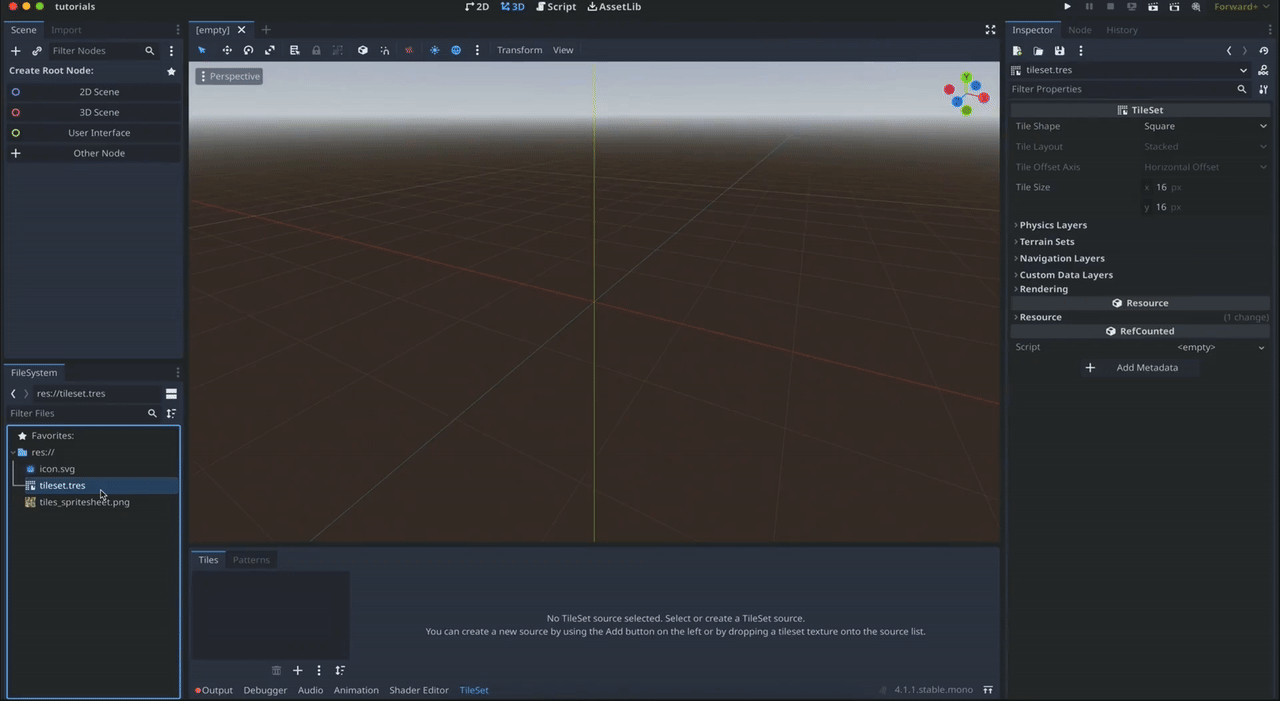1280x701 pixels.
Task: Toggle Use Local Space cube icon
Action: (x=363, y=50)
